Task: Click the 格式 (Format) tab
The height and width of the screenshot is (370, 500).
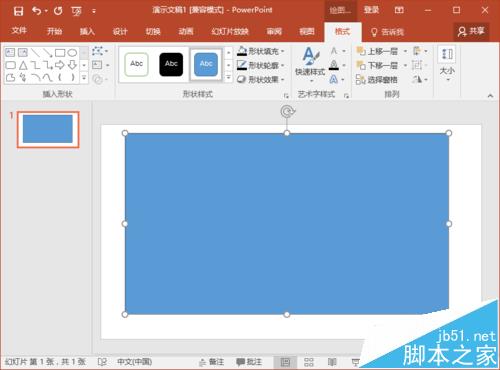Action: (342, 32)
